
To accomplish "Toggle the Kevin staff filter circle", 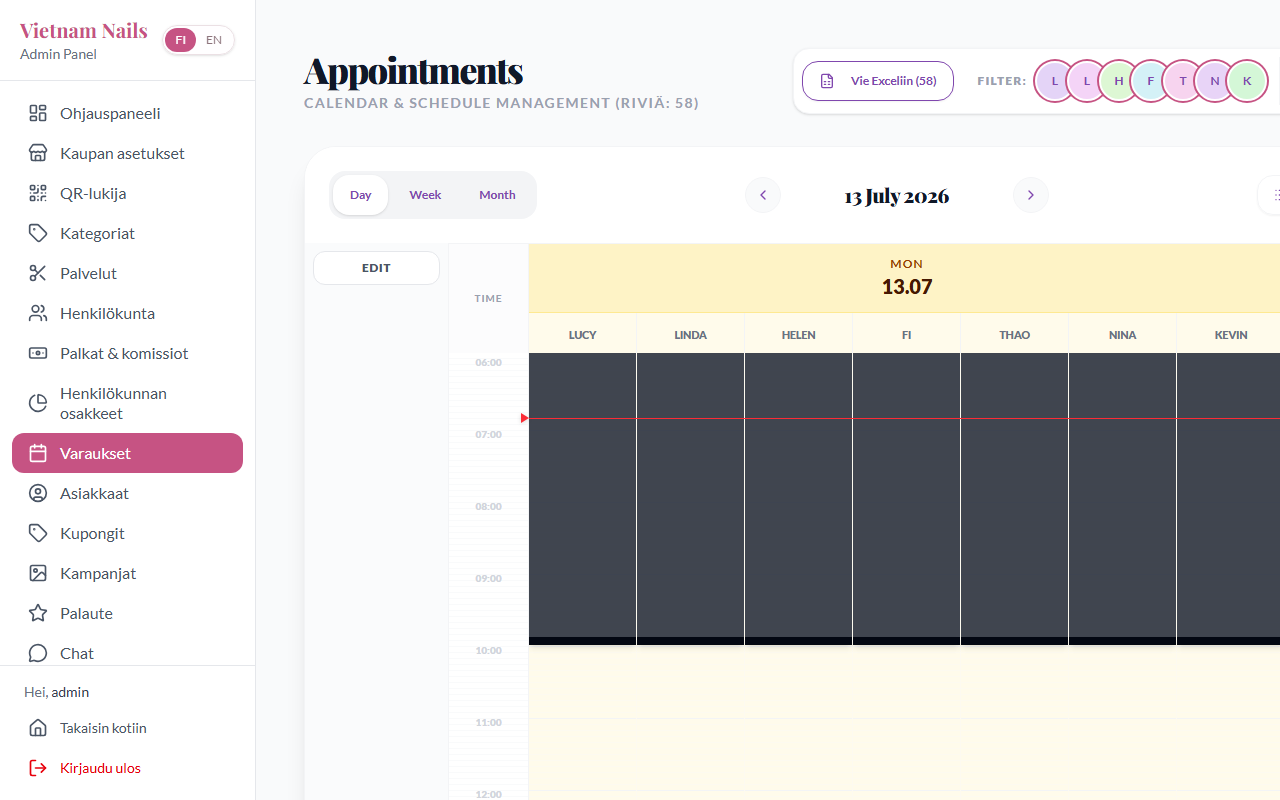I will pos(1247,81).
